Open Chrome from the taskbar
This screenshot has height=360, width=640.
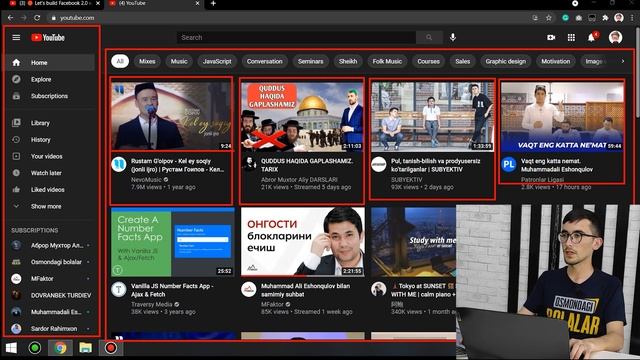[x=60, y=348]
